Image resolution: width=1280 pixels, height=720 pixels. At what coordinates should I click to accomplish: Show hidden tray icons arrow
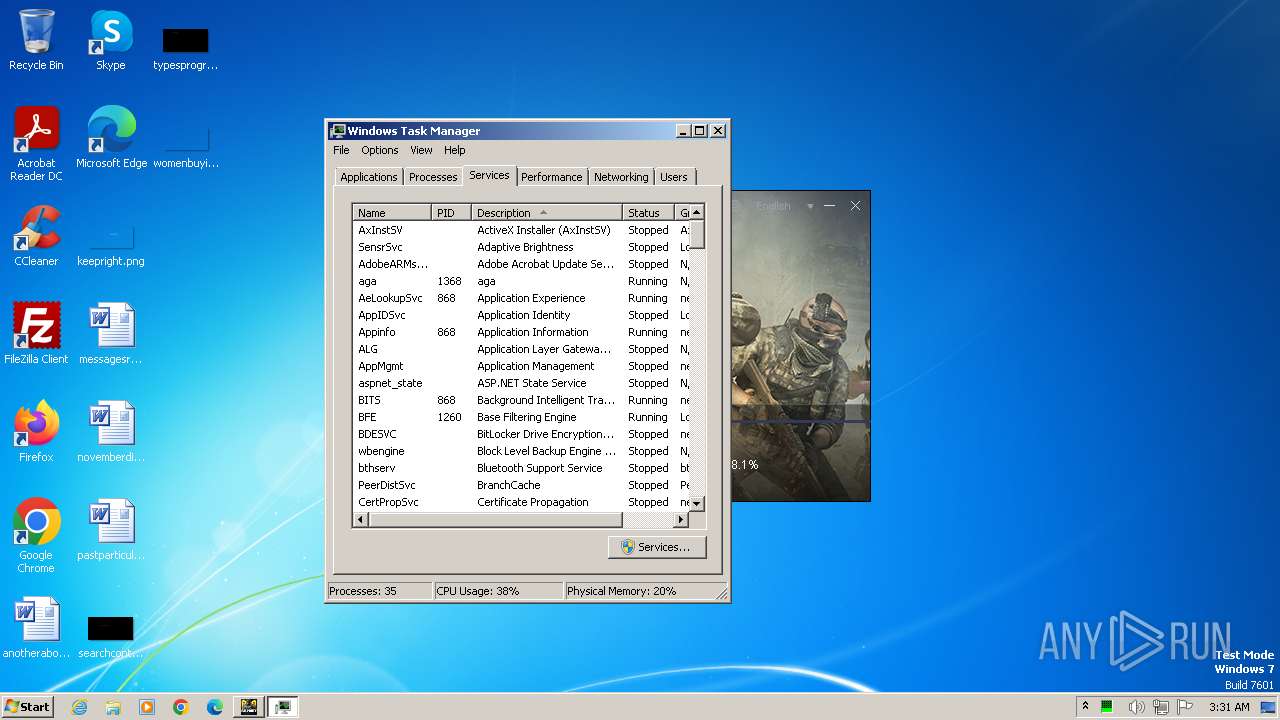[1085, 707]
